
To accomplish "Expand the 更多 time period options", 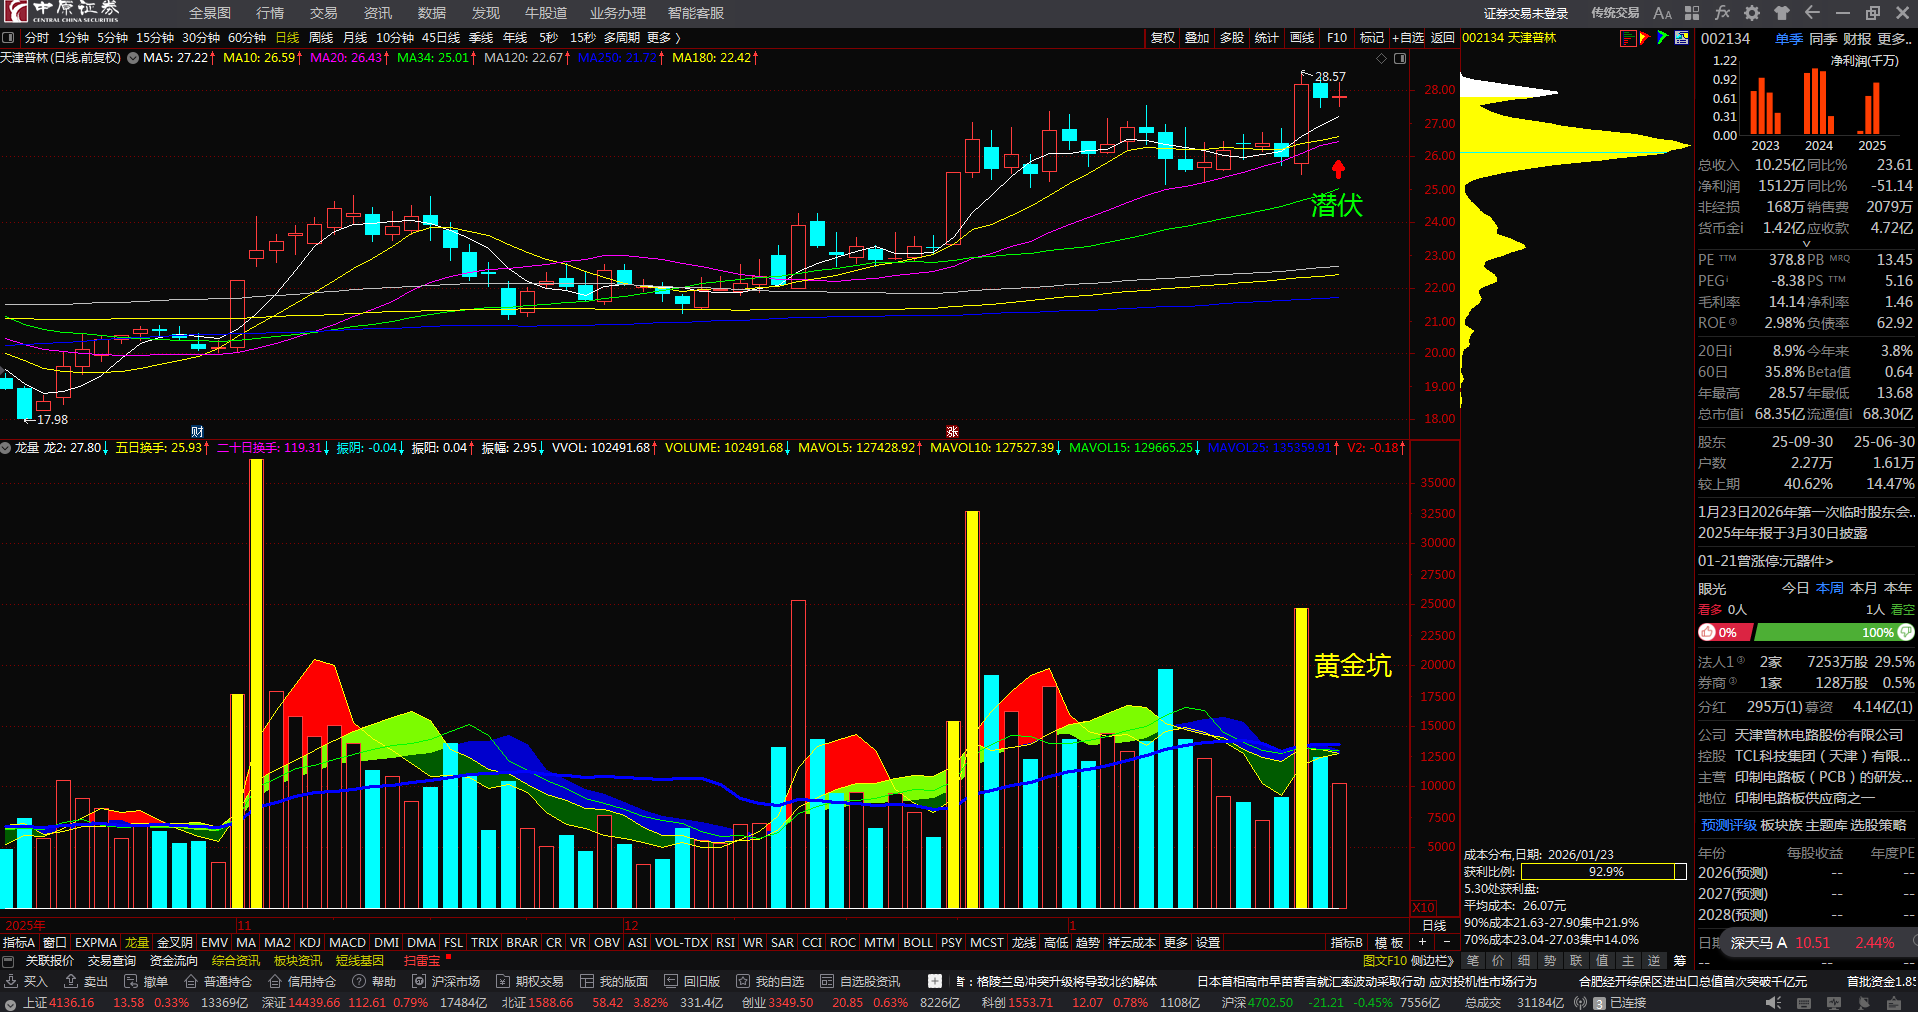I will [663, 38].
